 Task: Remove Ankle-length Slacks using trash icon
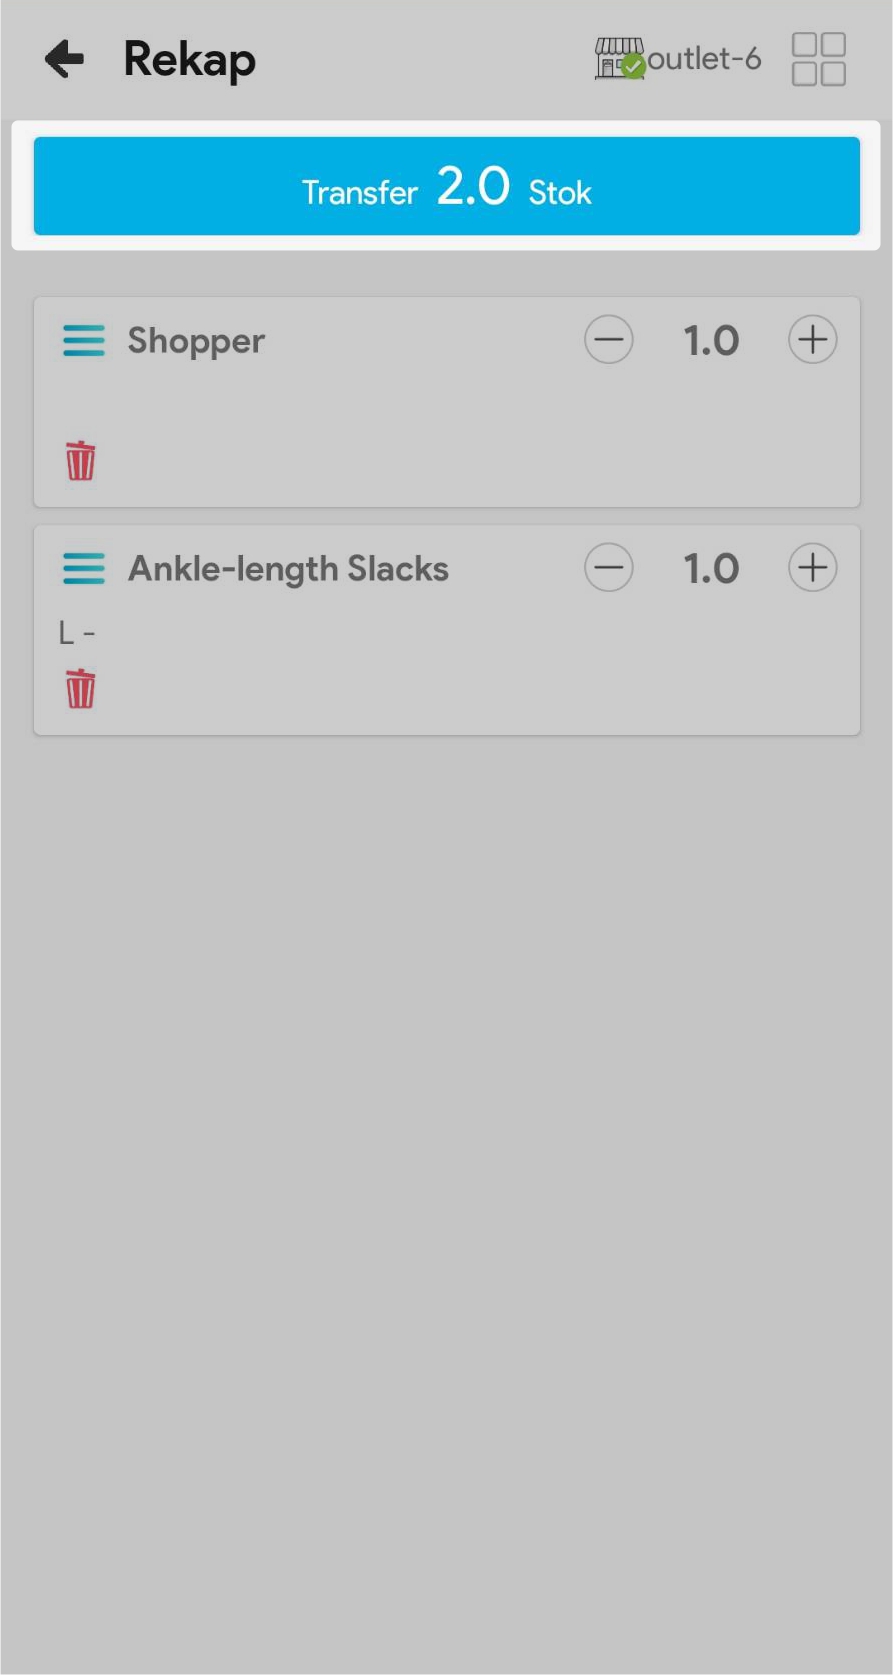[x=81, y=689]
